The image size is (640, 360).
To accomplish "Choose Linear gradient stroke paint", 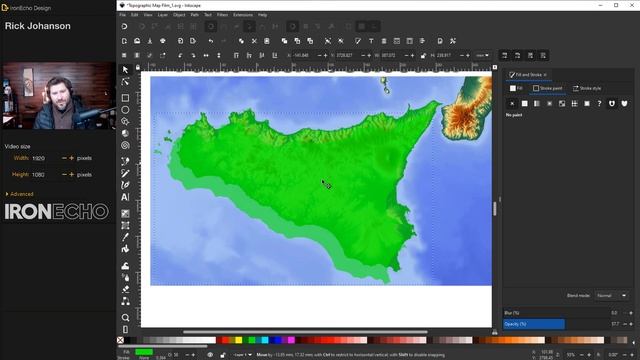I will coord(537,104).
